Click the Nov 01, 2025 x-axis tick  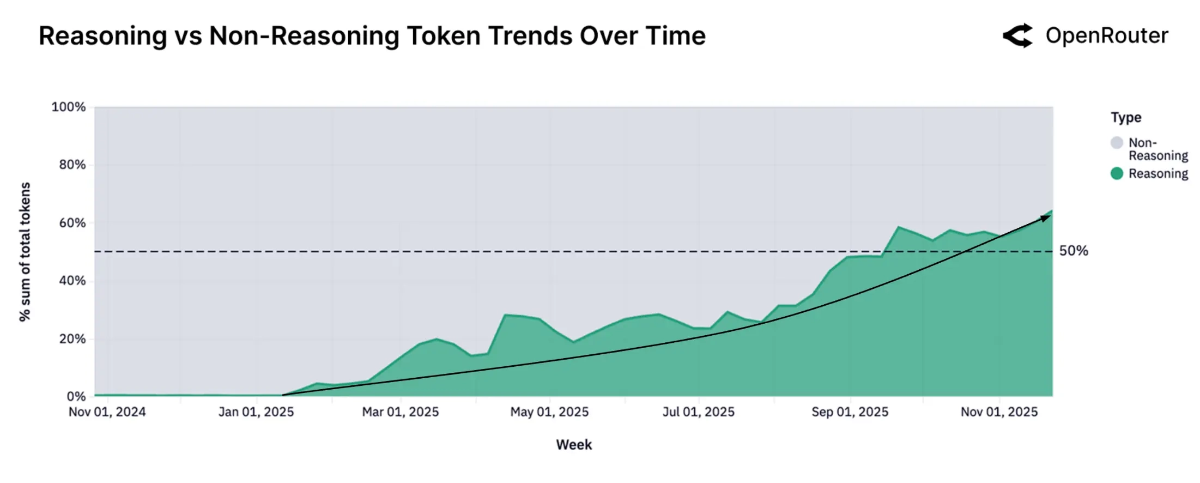999,412
